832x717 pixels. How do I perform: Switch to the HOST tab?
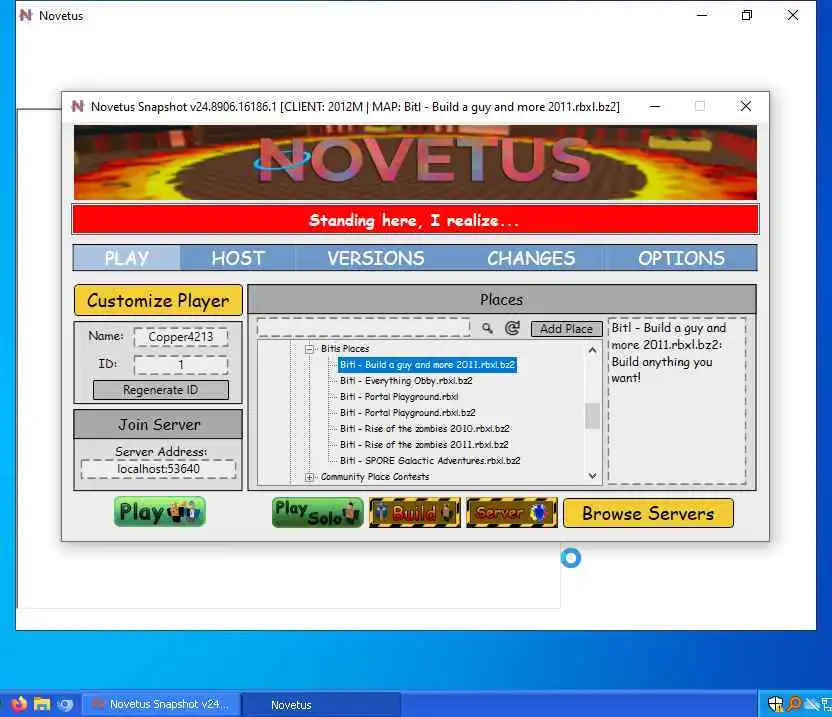pyautogui.click(x=238, y=258)
